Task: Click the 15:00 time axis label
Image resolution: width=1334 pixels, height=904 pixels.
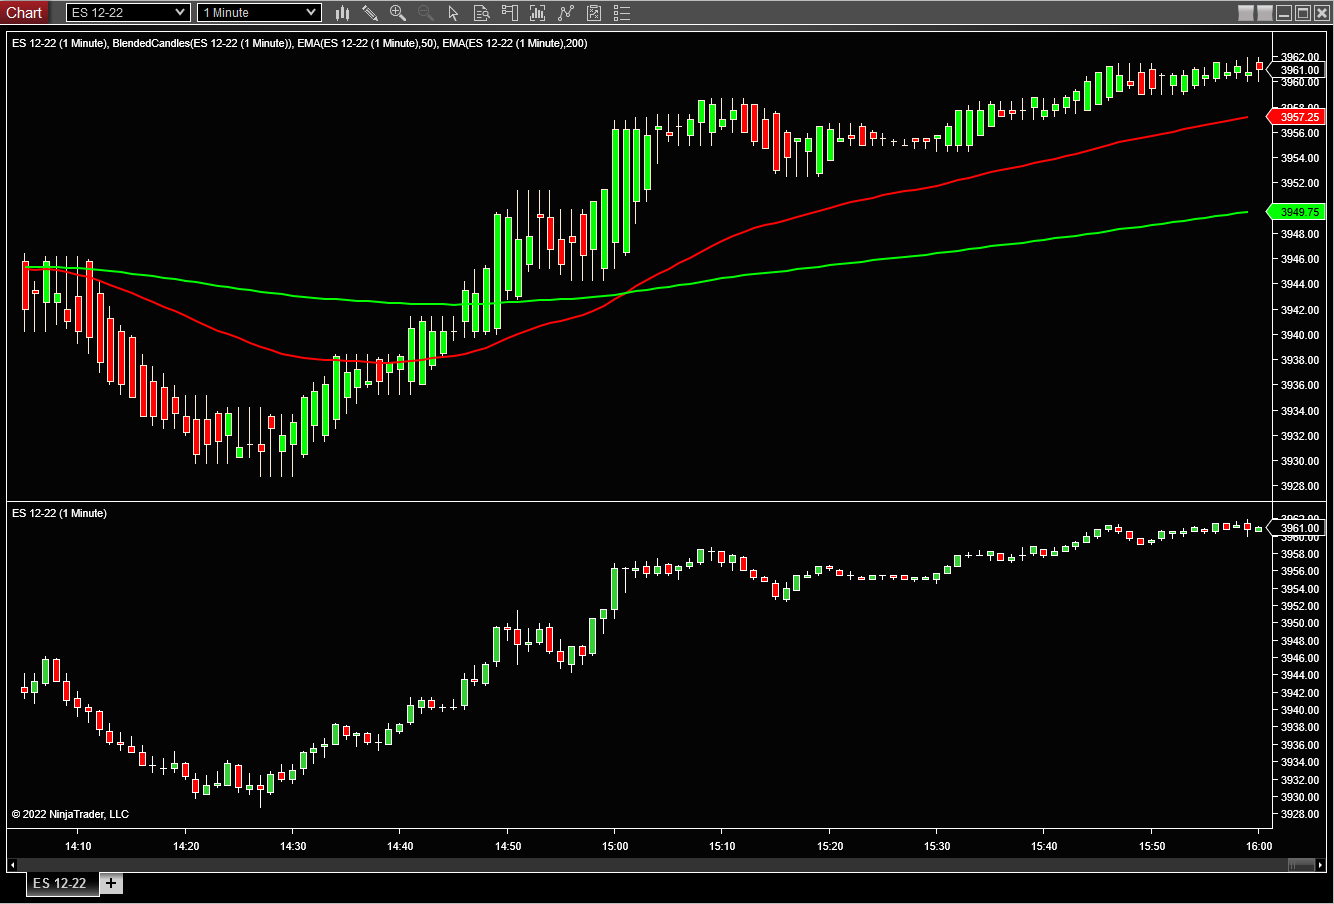Action: click(615, 846)
